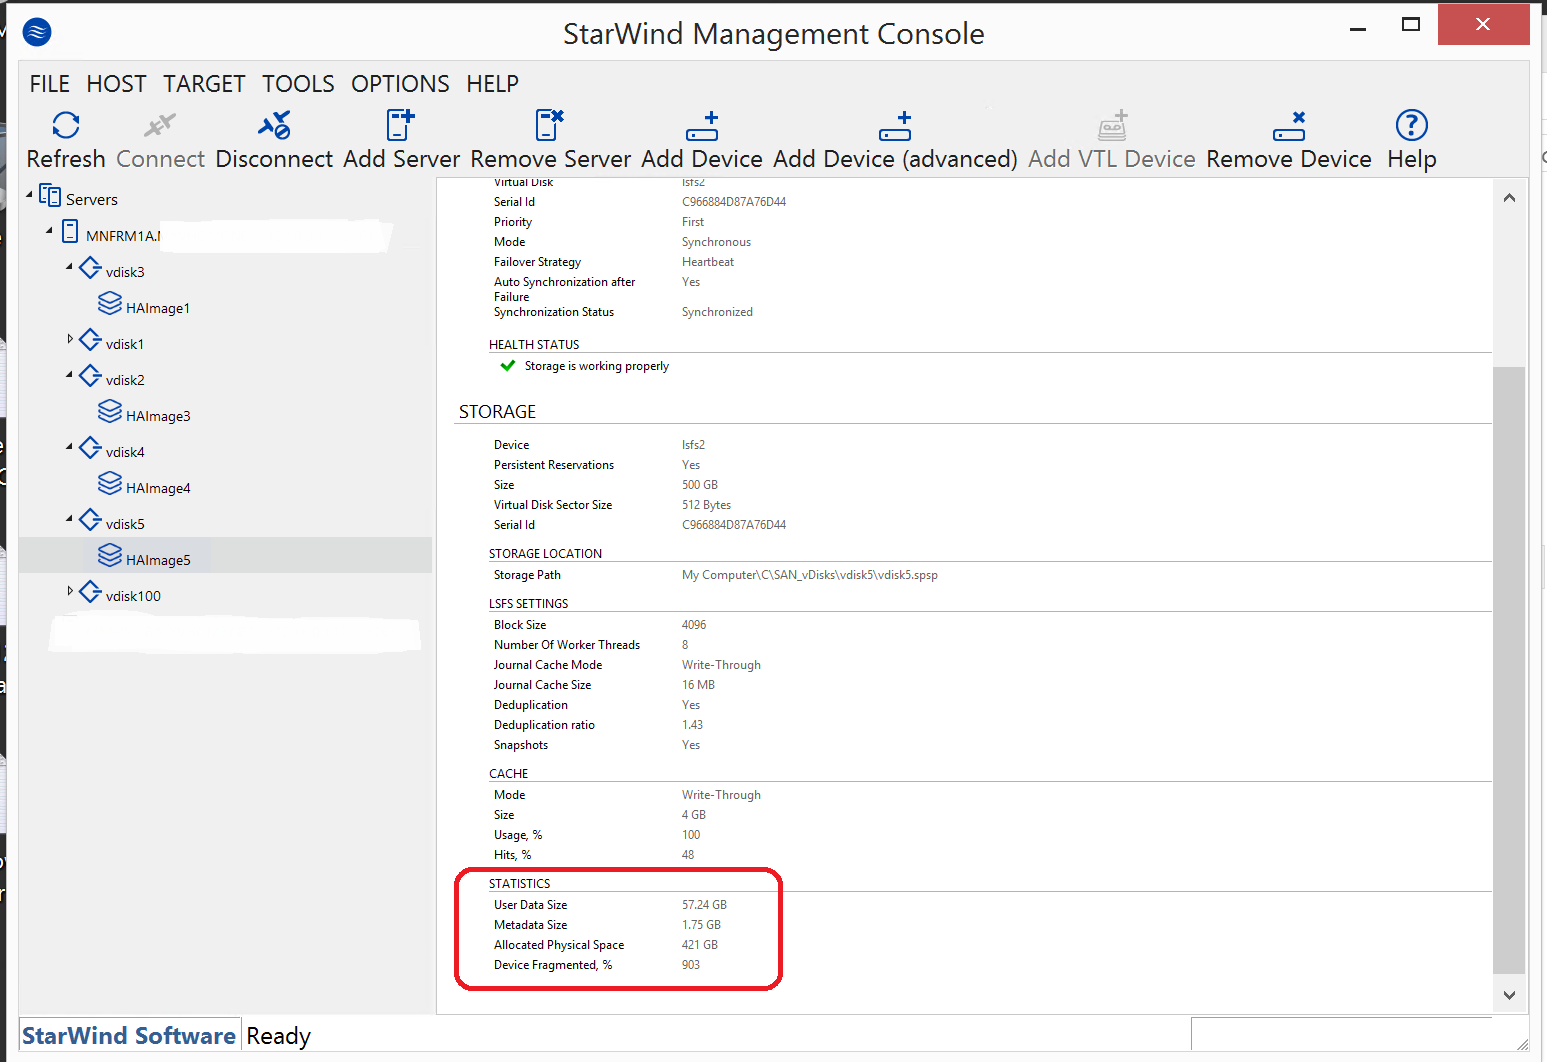Select the HAImage5 device icon

110,555
